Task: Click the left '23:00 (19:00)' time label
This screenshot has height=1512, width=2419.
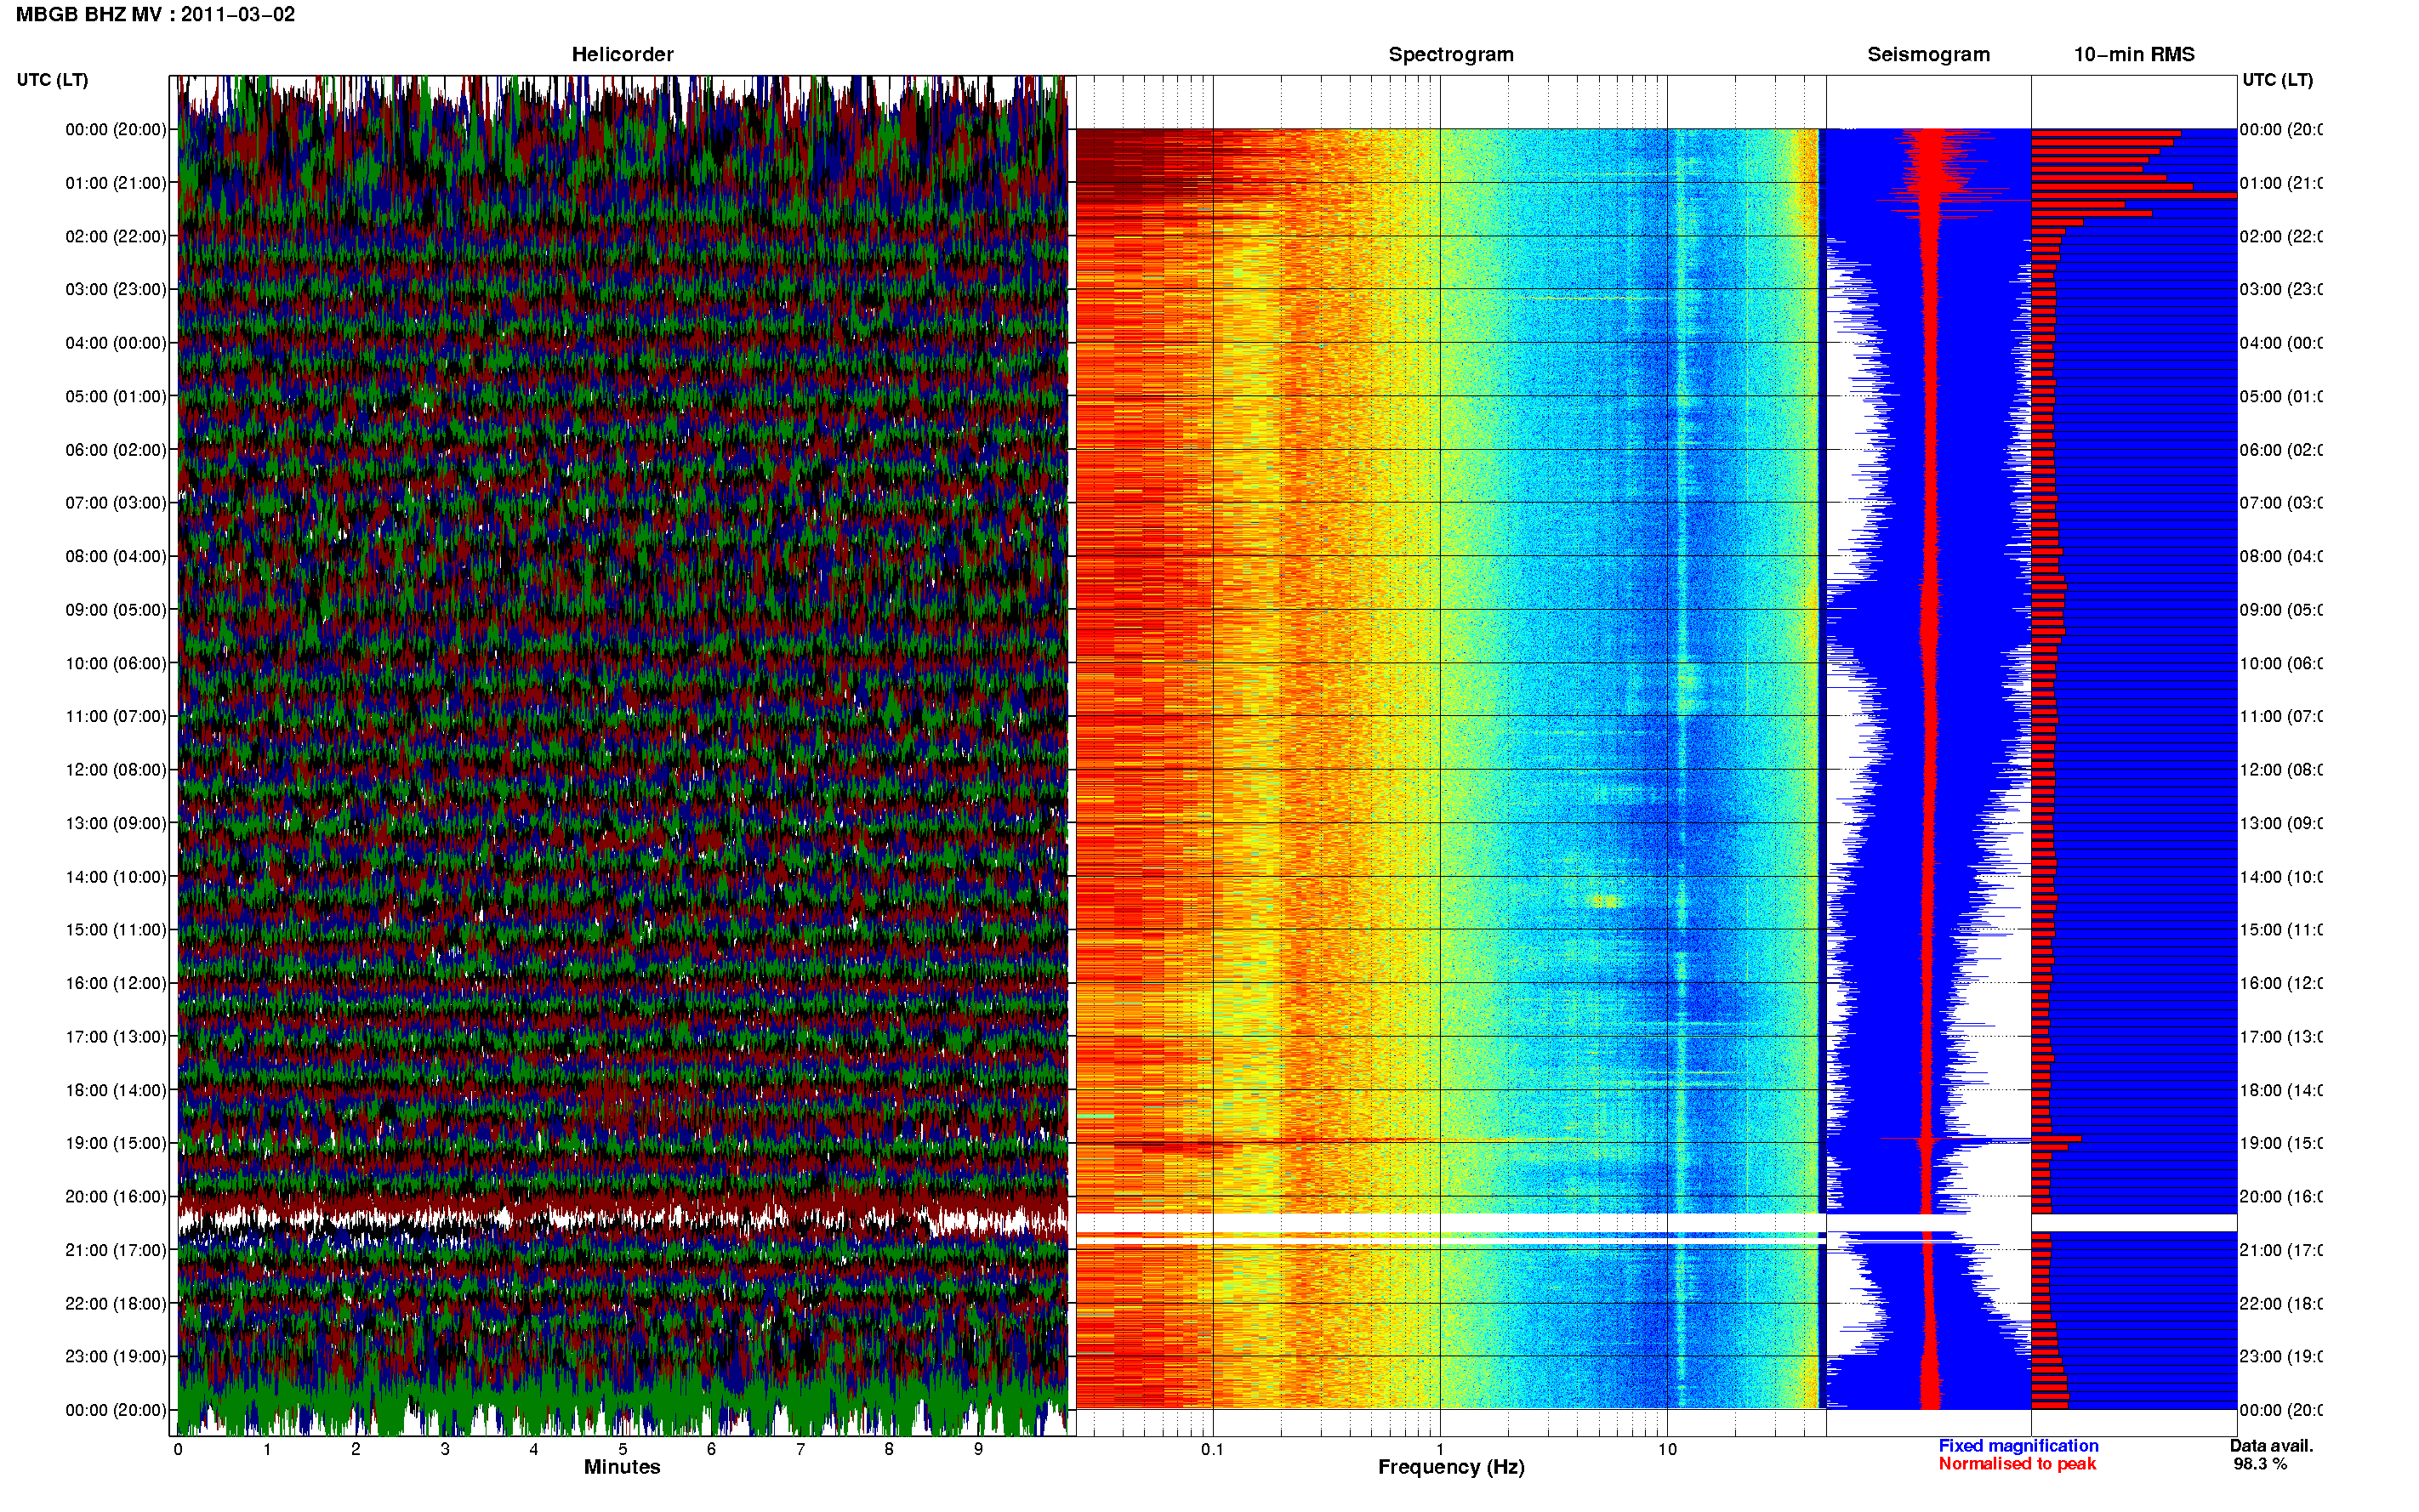Action: point(116,1356)
